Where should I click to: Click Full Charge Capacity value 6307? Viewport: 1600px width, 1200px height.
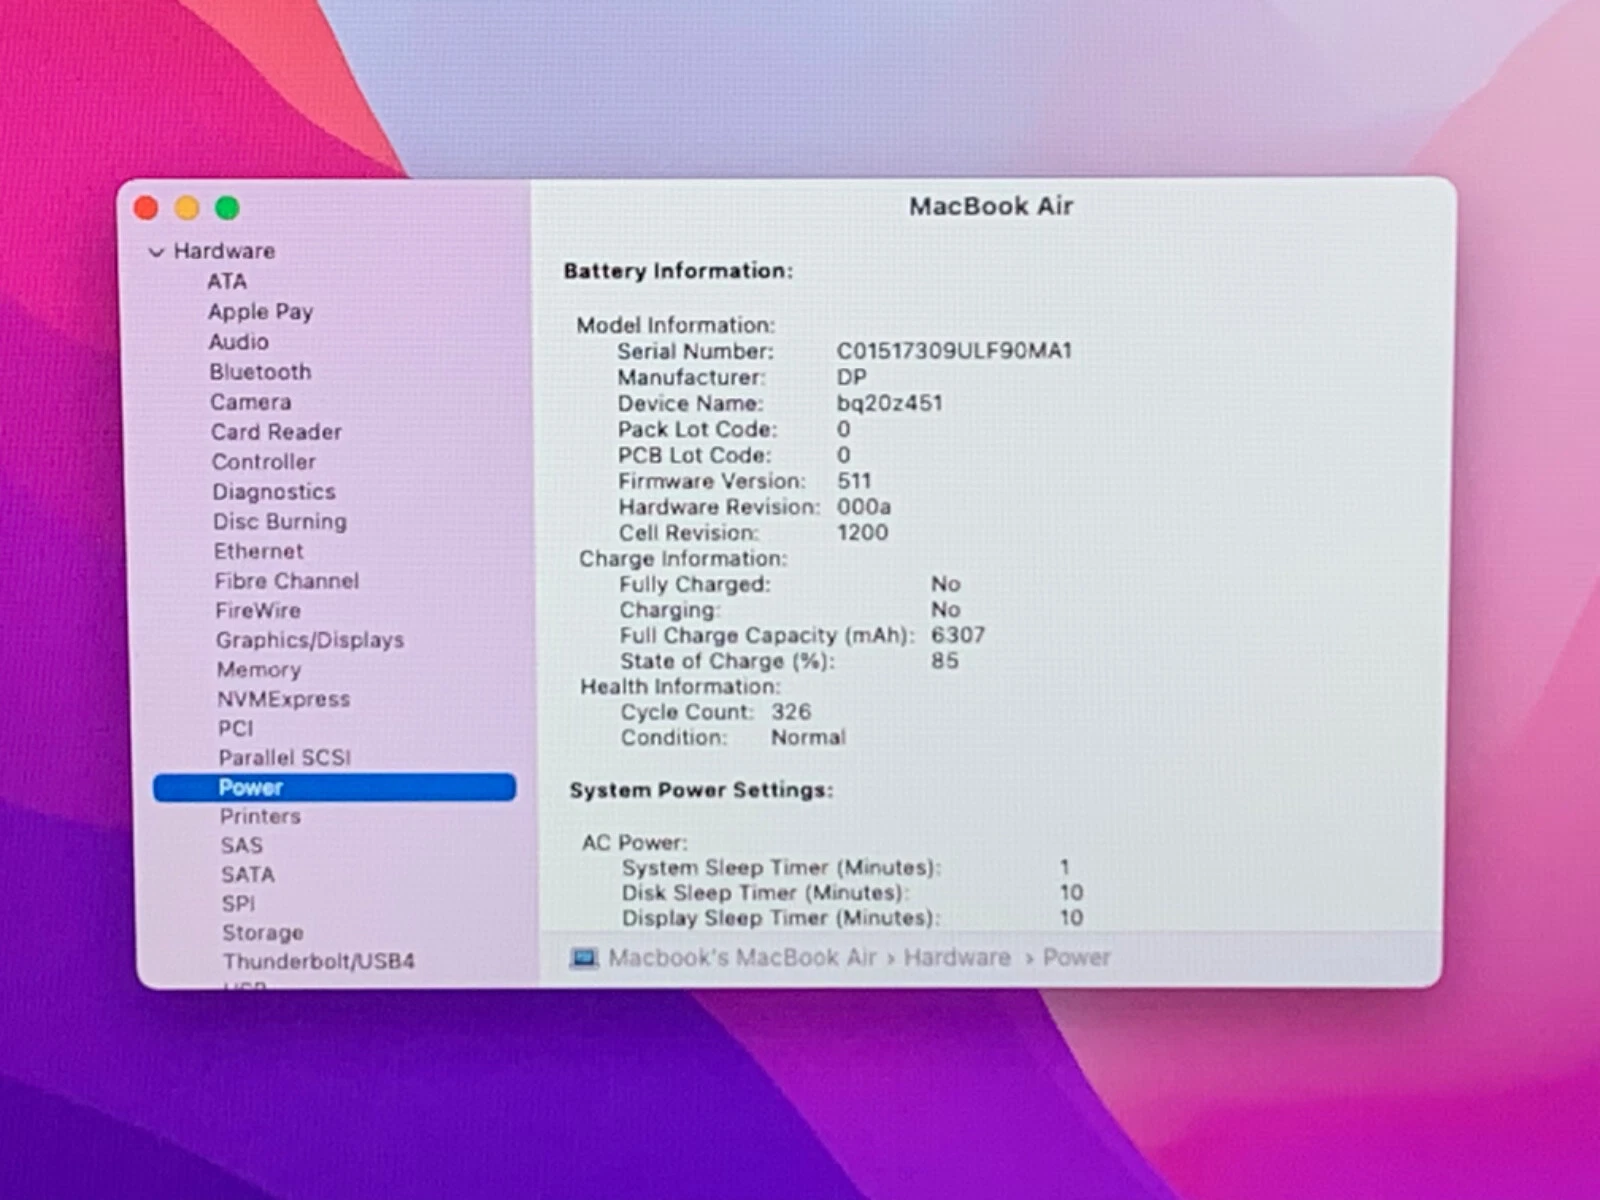click(x=958, y=635)
